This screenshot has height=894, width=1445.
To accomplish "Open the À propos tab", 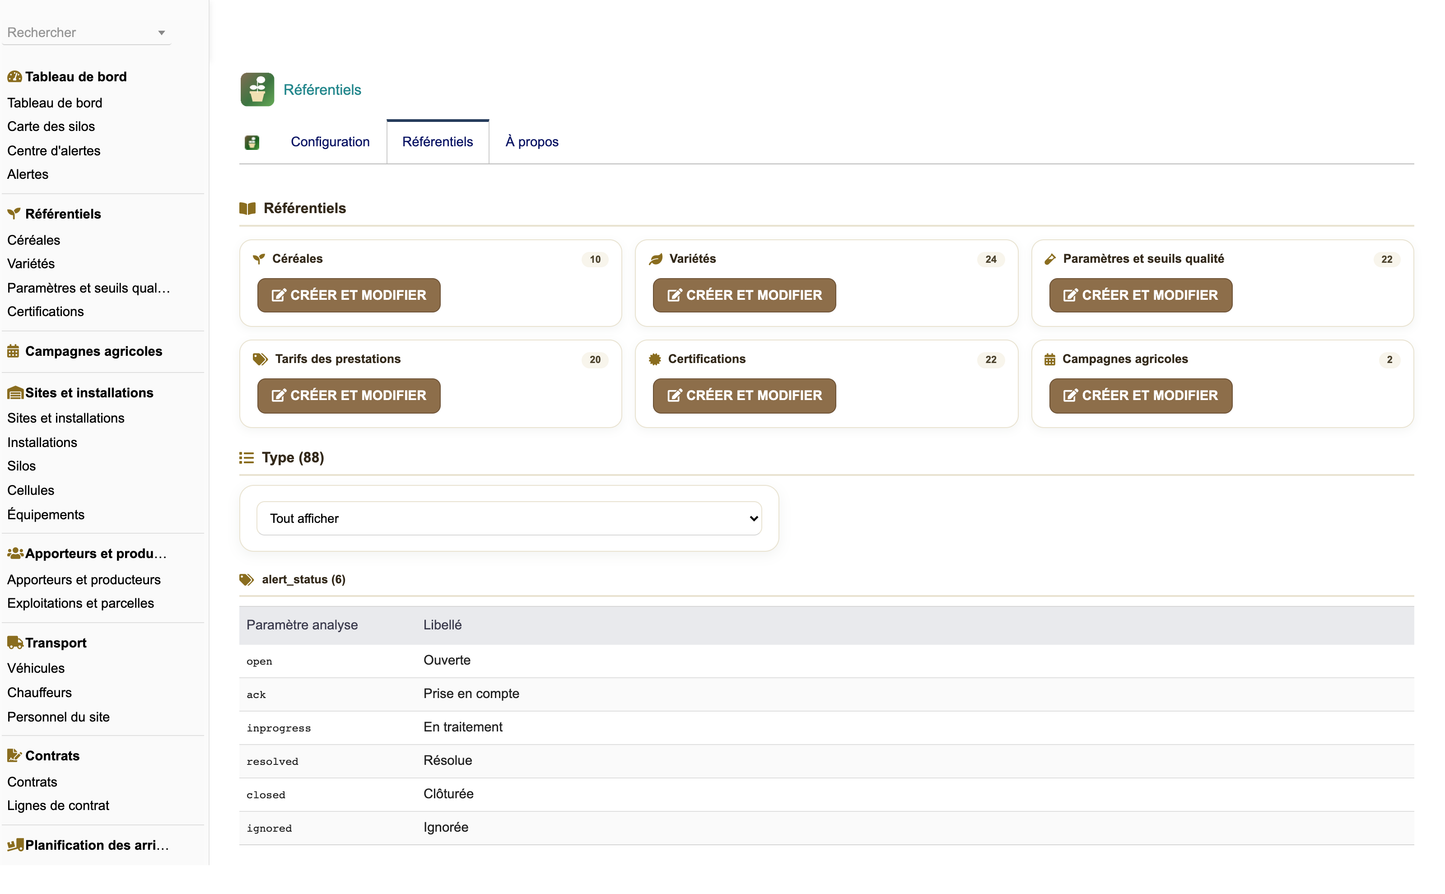I will (532, 142).
